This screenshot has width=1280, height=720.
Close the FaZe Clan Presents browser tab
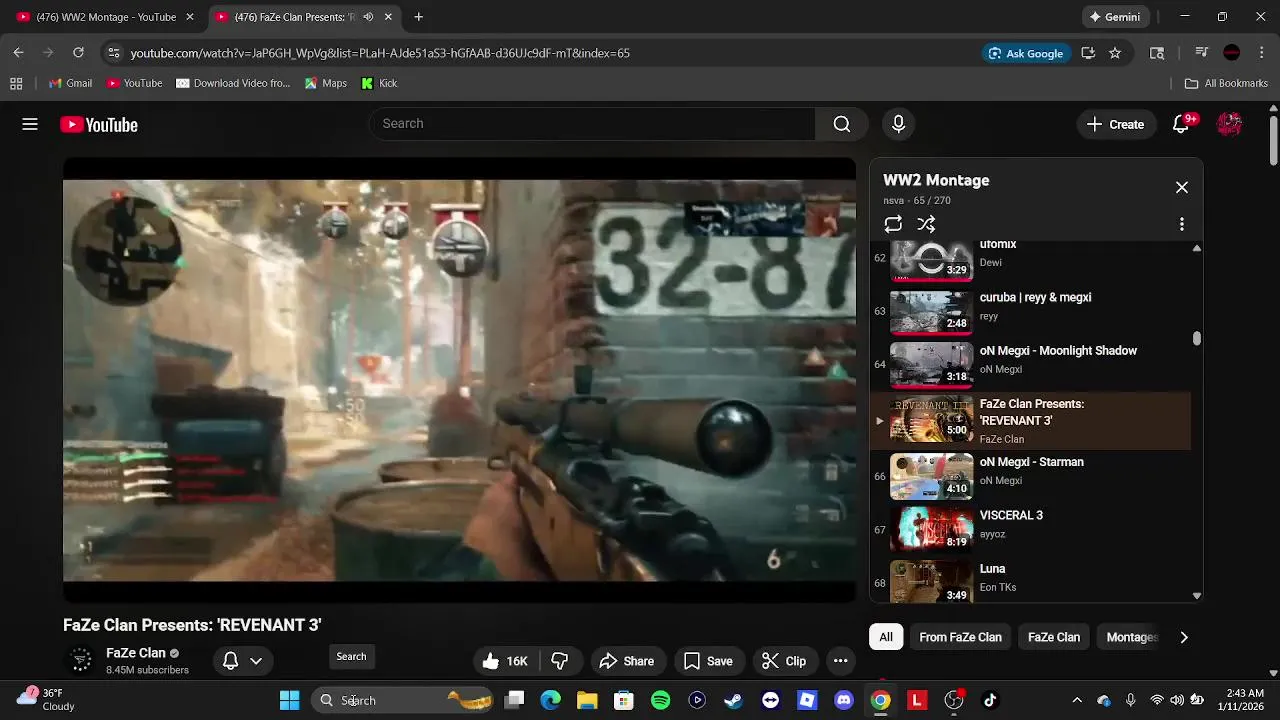(388, 17)
